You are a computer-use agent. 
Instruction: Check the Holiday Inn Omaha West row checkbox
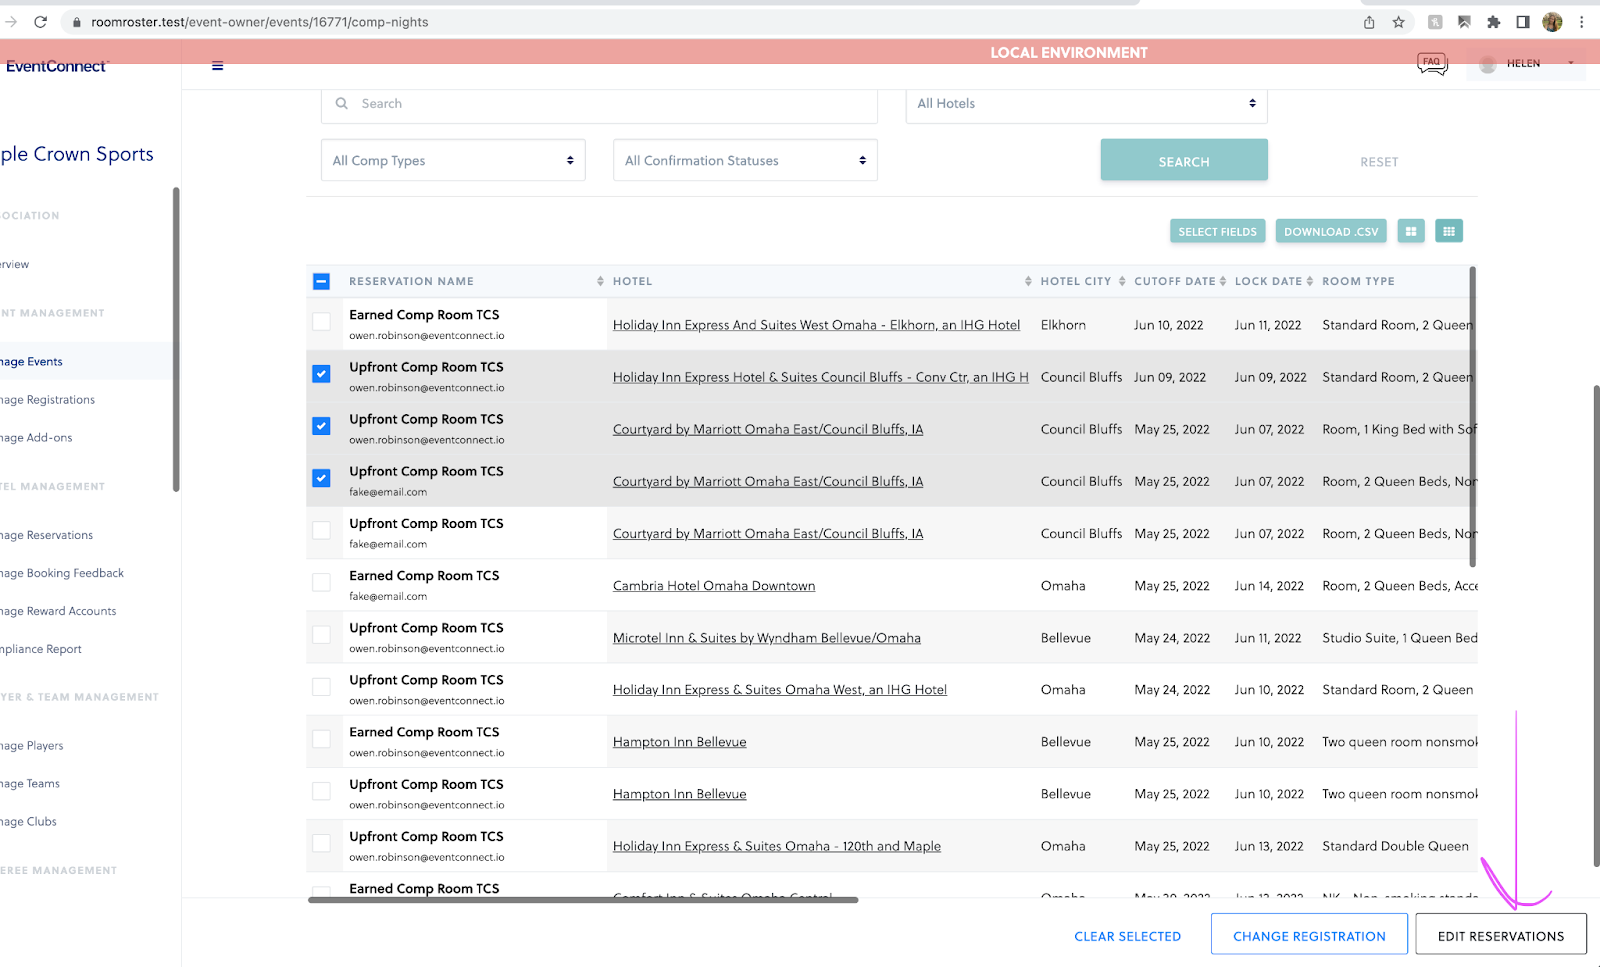click(x=321, y=687)
